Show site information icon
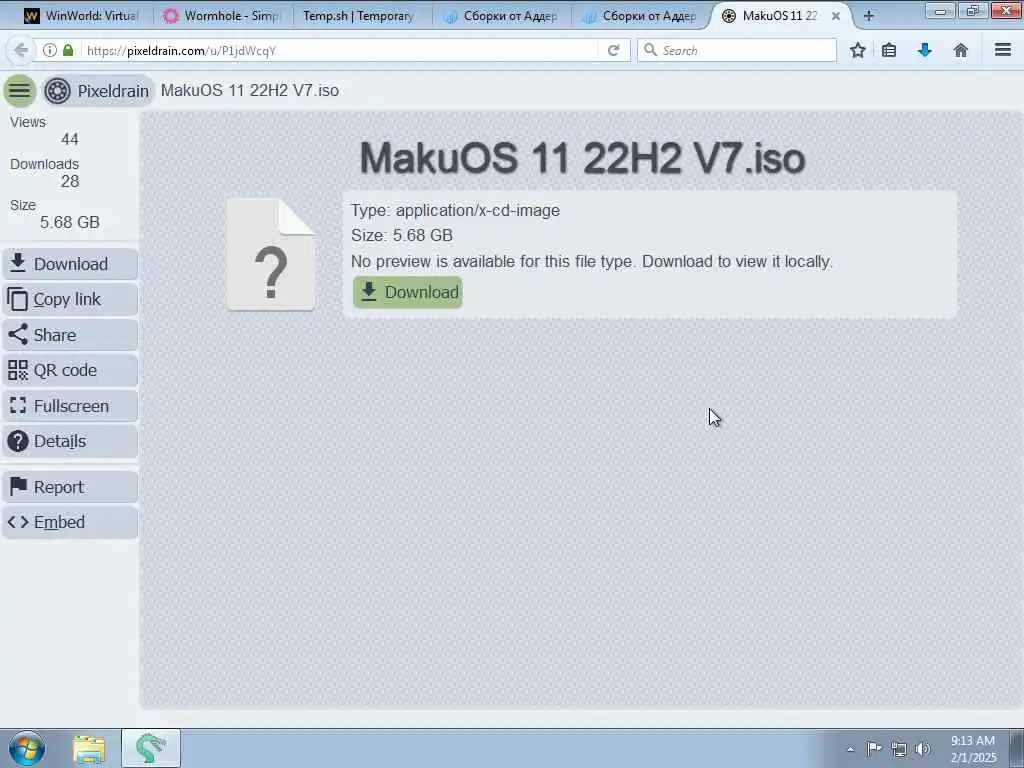 click(x=50, y=50)
